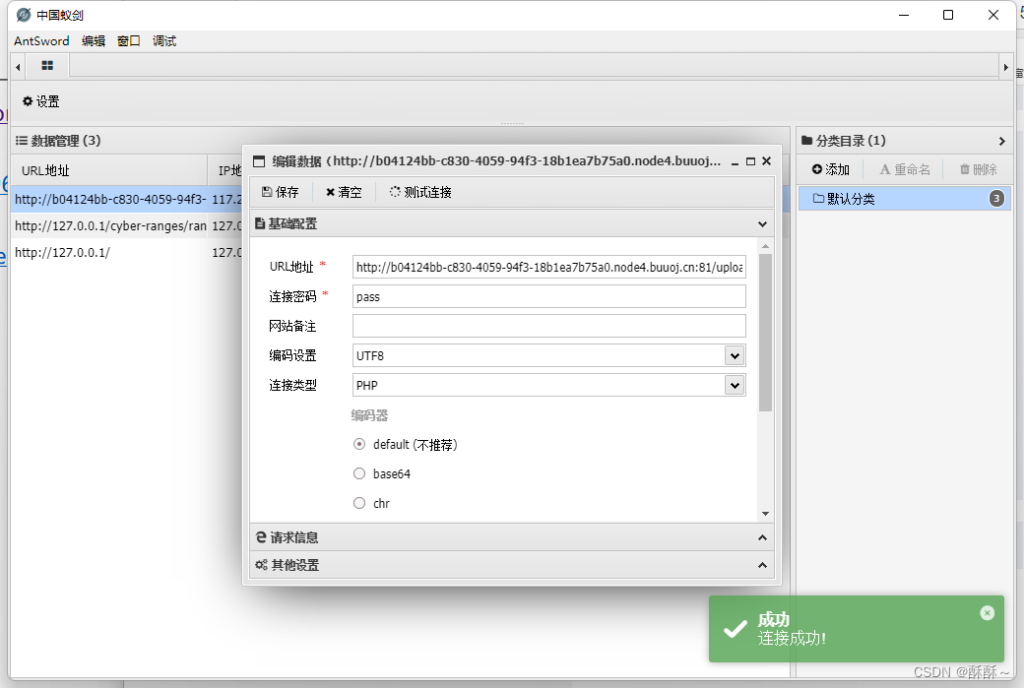
Task: Click the 清空 clear button
Action: pos(344,192)
